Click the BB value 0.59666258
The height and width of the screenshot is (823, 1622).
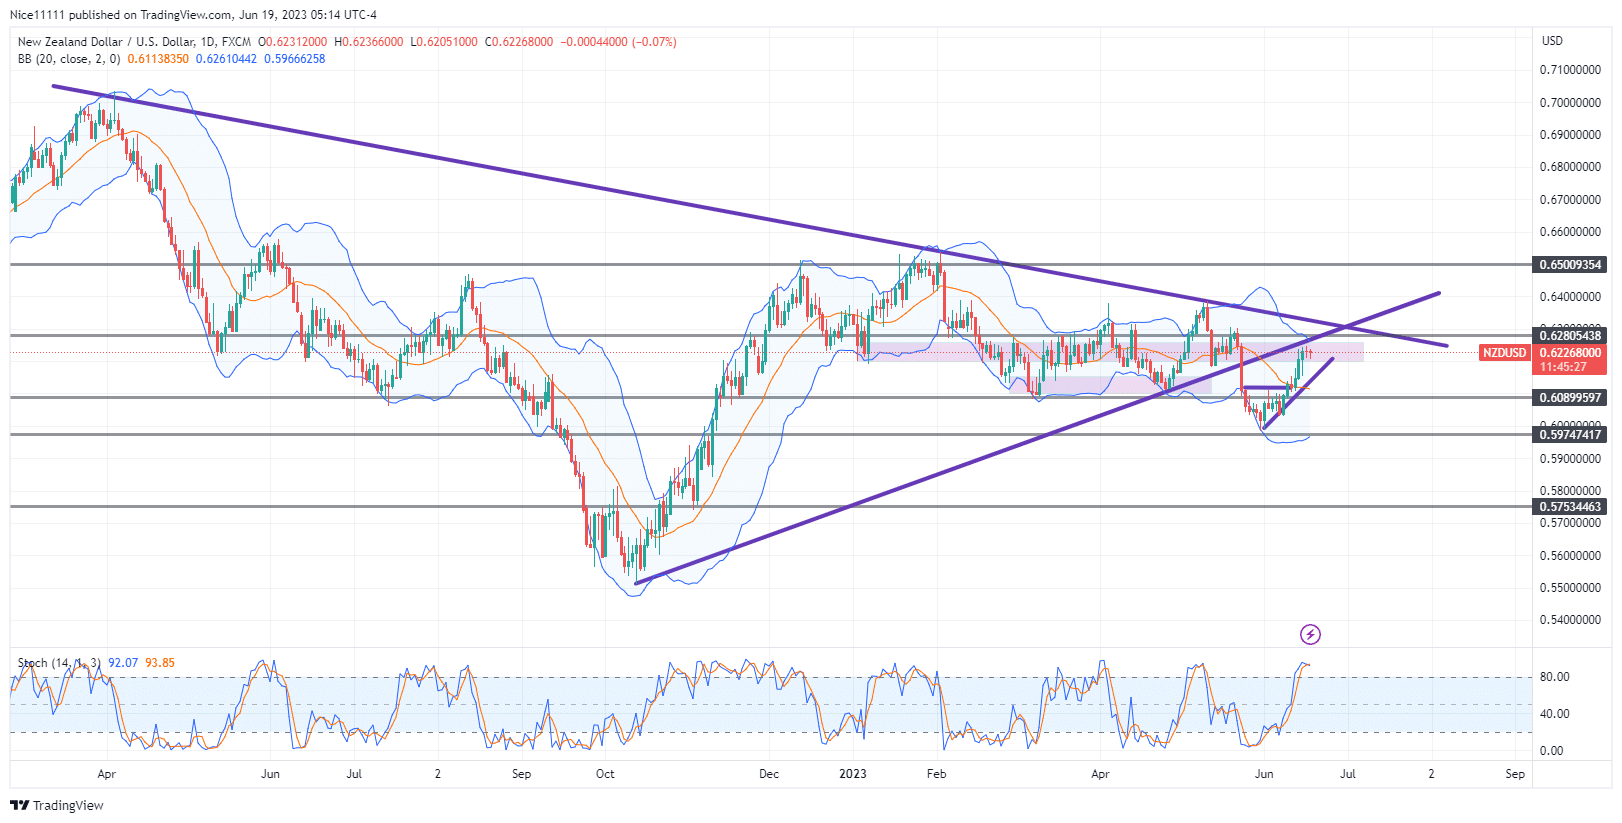[295, 59]
